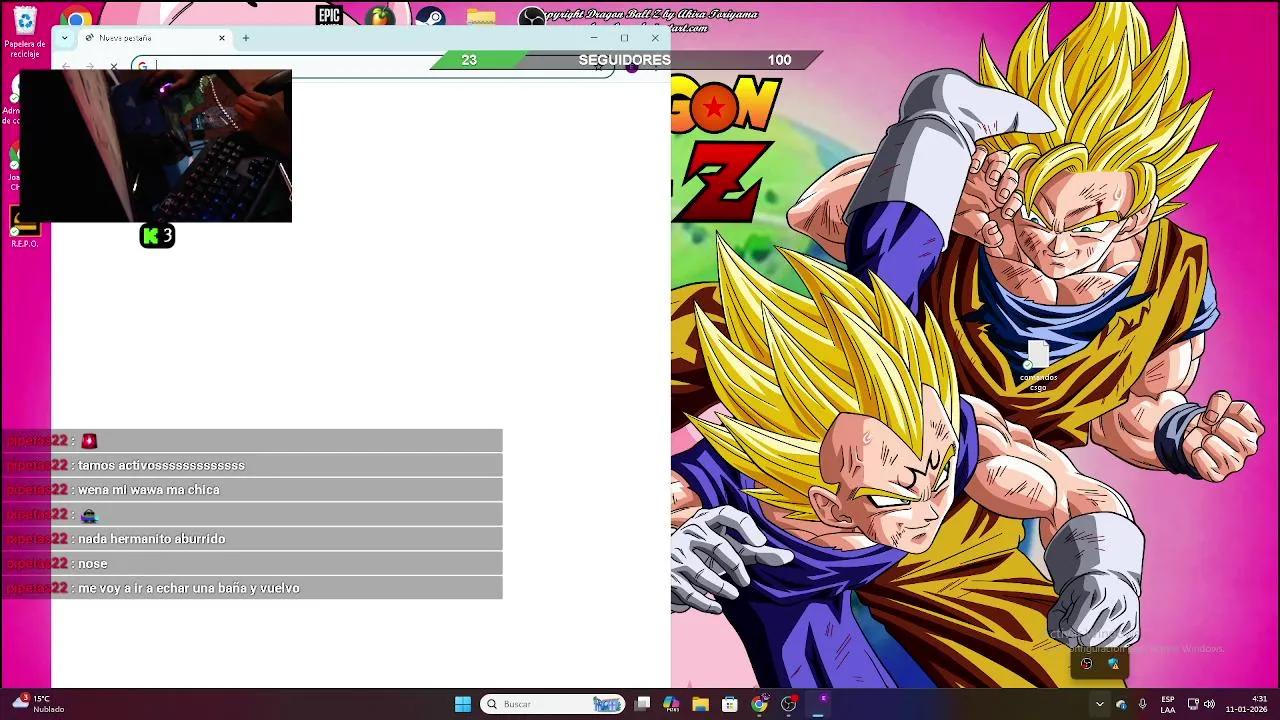The height and width of the screenshot is (720, 1280).
Task: Select the 'Nueva pestaña' Chrome tab
Action: 155,38
